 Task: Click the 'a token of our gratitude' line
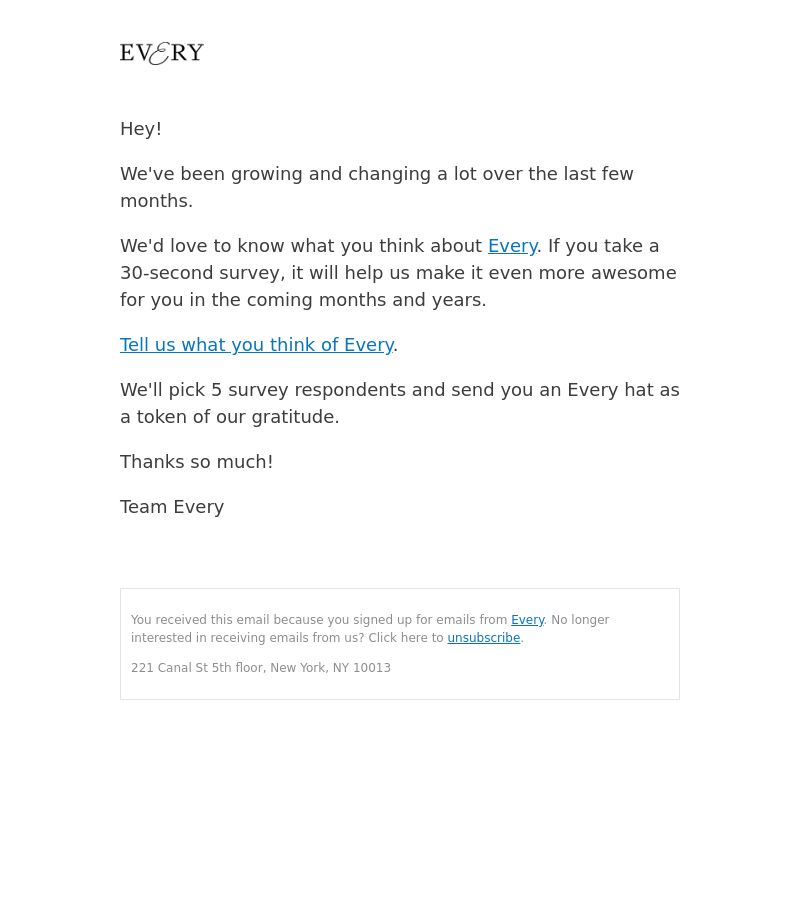coord(230,417)
